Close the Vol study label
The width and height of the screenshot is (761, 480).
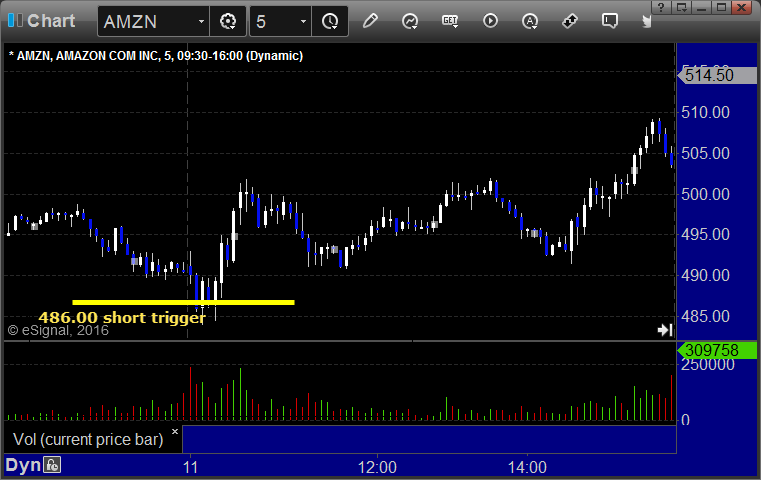coord(175,431)
